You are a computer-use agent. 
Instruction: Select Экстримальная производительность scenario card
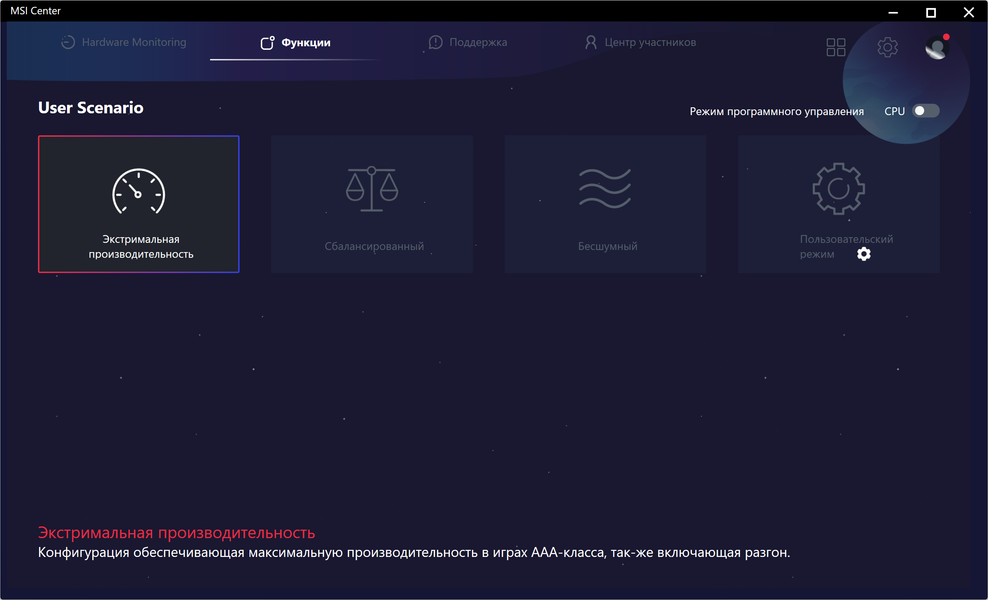(x=139, y=204)
